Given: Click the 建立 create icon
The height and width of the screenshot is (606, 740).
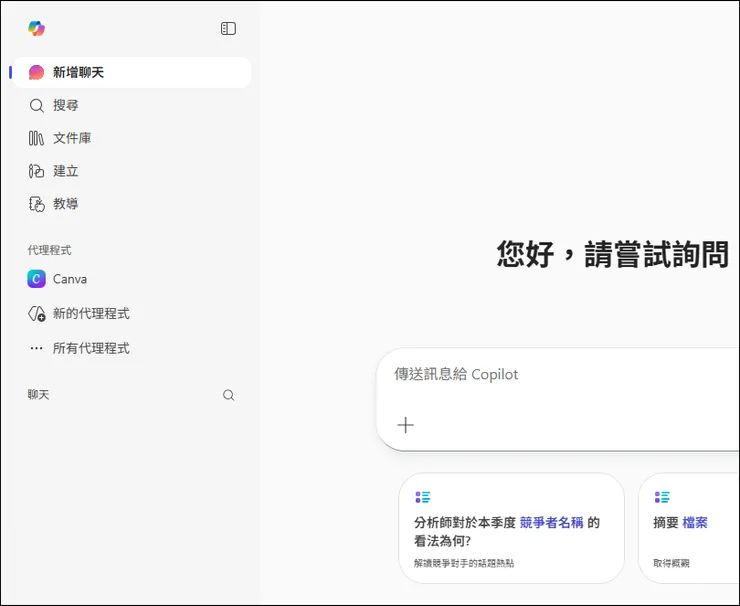Looking at the screenshot, I should tap(36, 171).
